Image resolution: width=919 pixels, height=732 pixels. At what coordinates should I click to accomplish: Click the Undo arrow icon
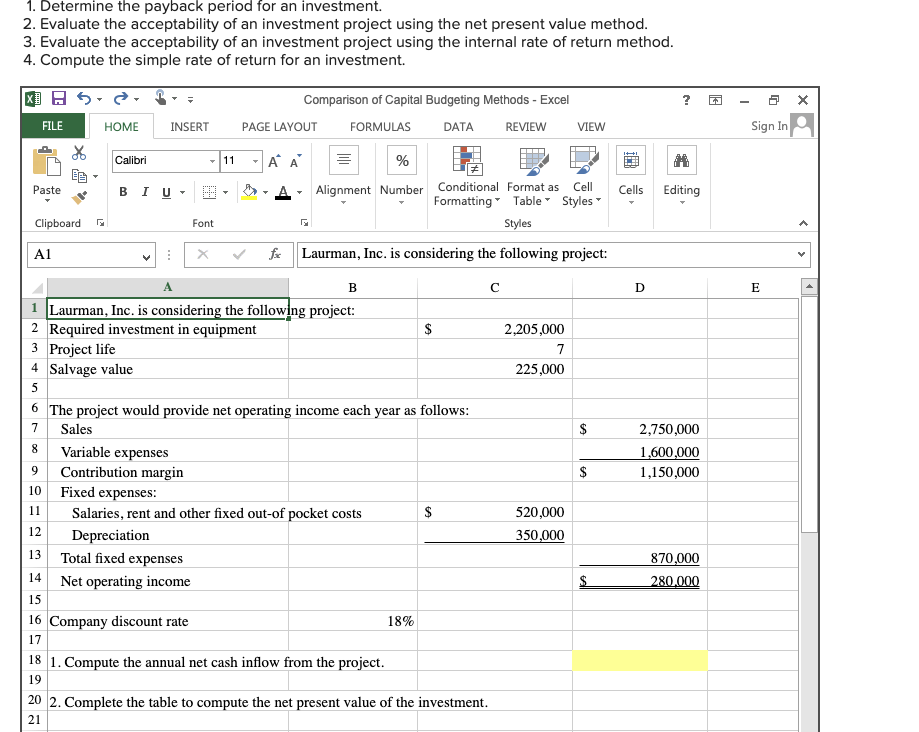click(84, 98)
